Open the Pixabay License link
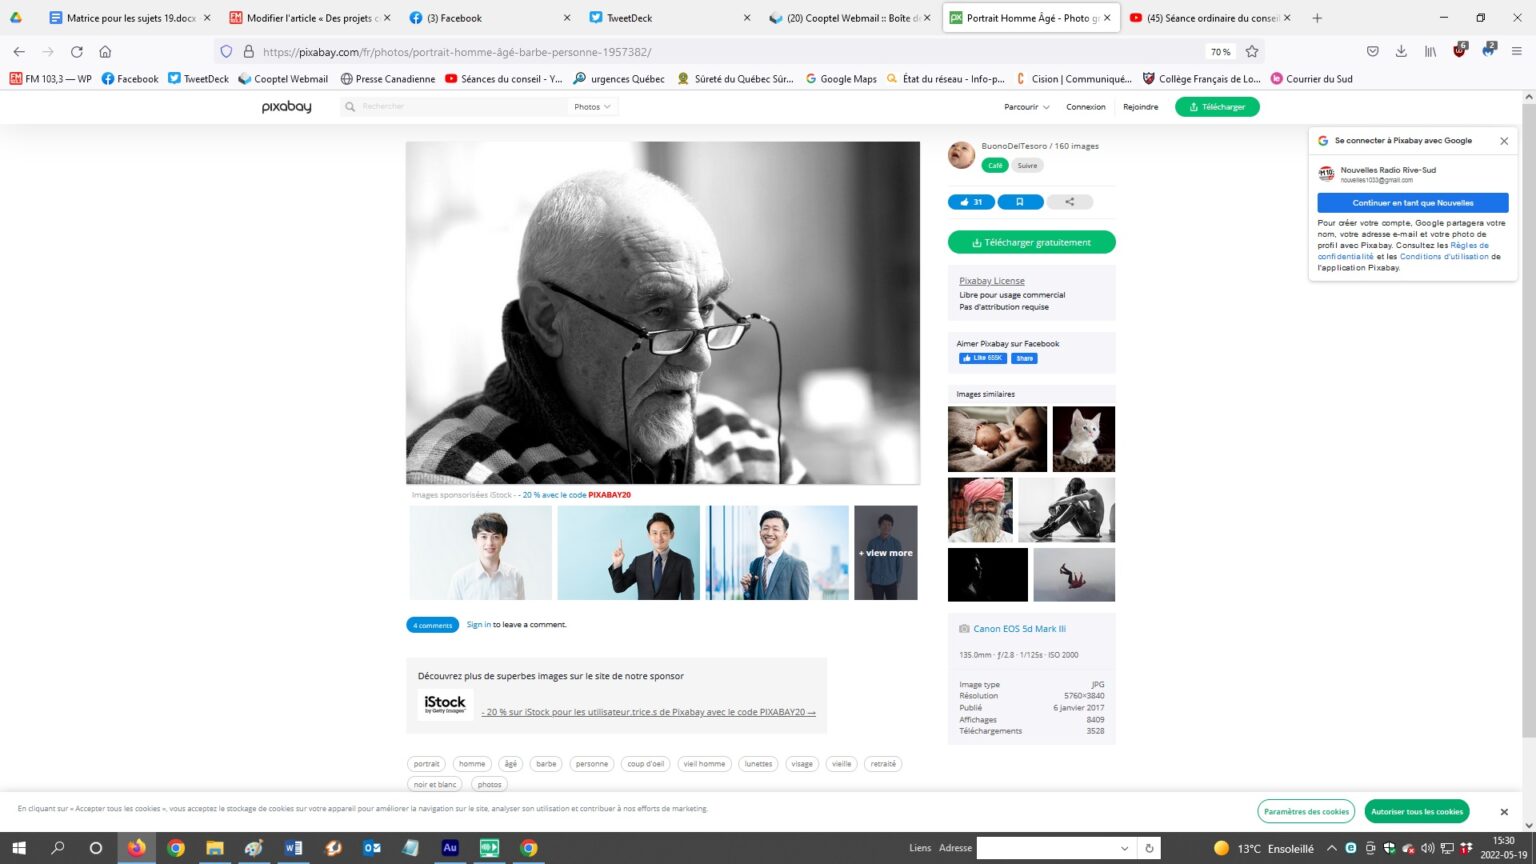This screenshot has height=864, width=1536. pos(991,281)
